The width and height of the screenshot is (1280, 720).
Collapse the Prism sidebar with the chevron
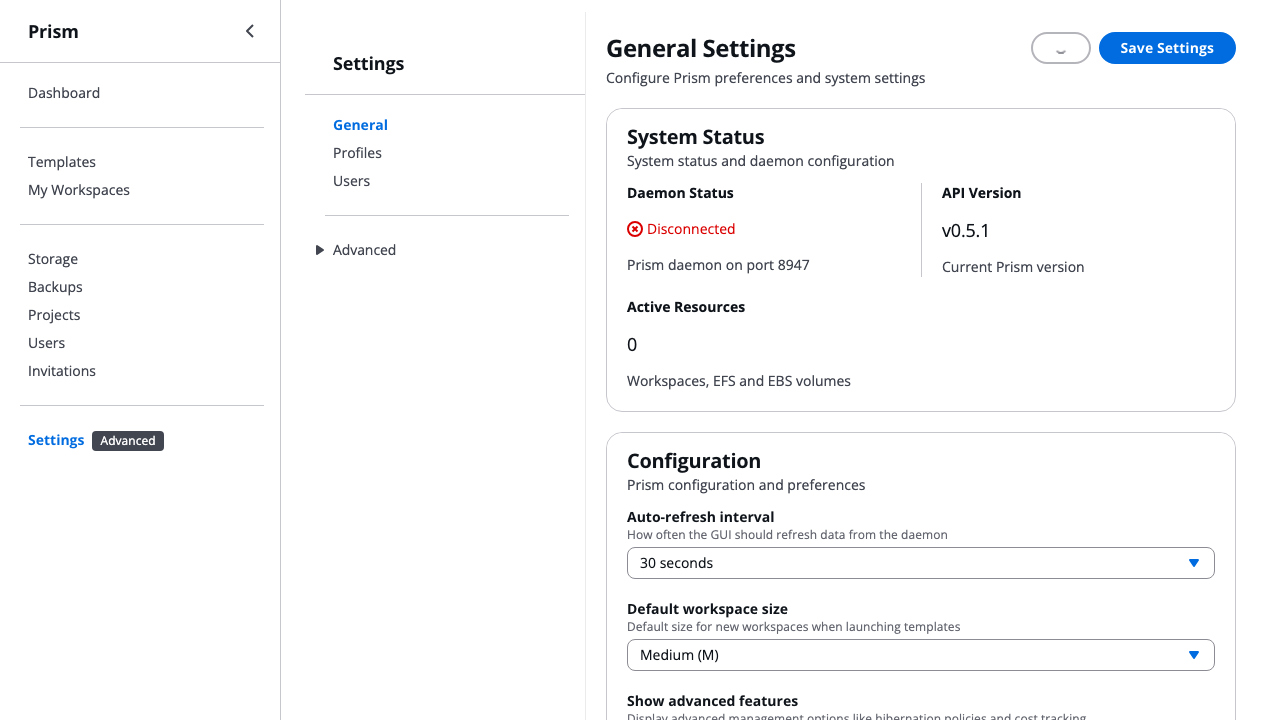click(250, 31)
